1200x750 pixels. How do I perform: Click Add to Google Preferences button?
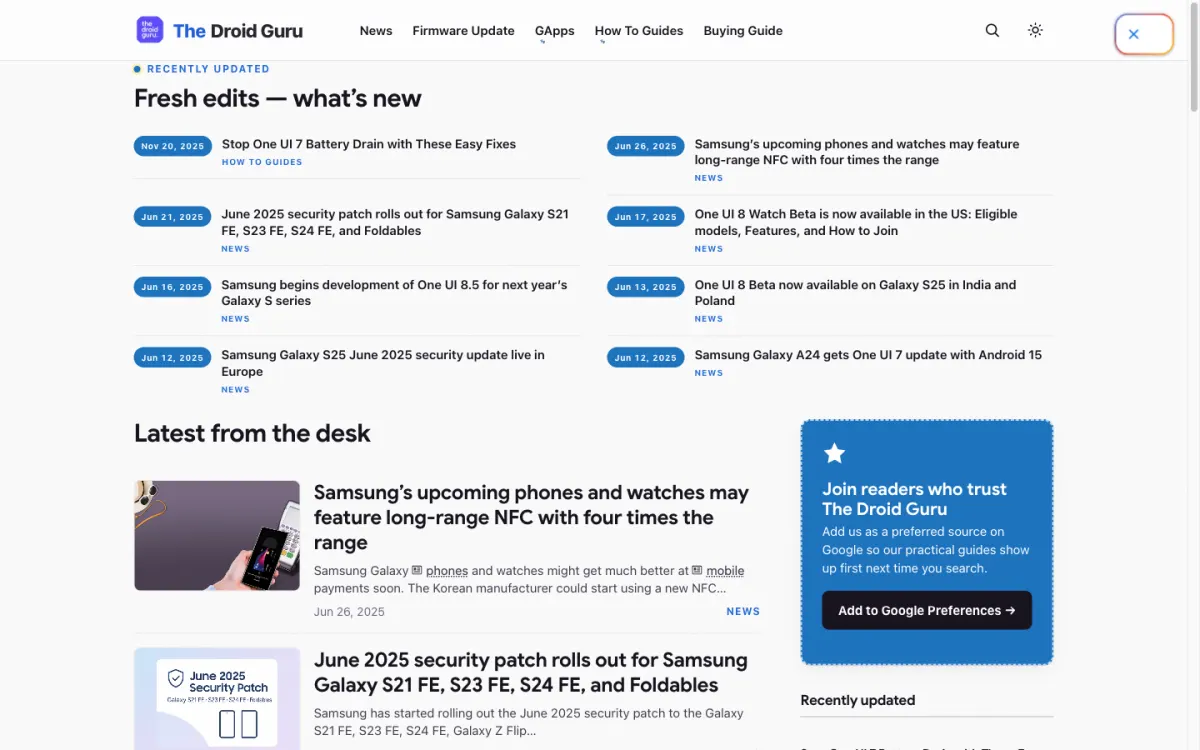pos(927,610)
